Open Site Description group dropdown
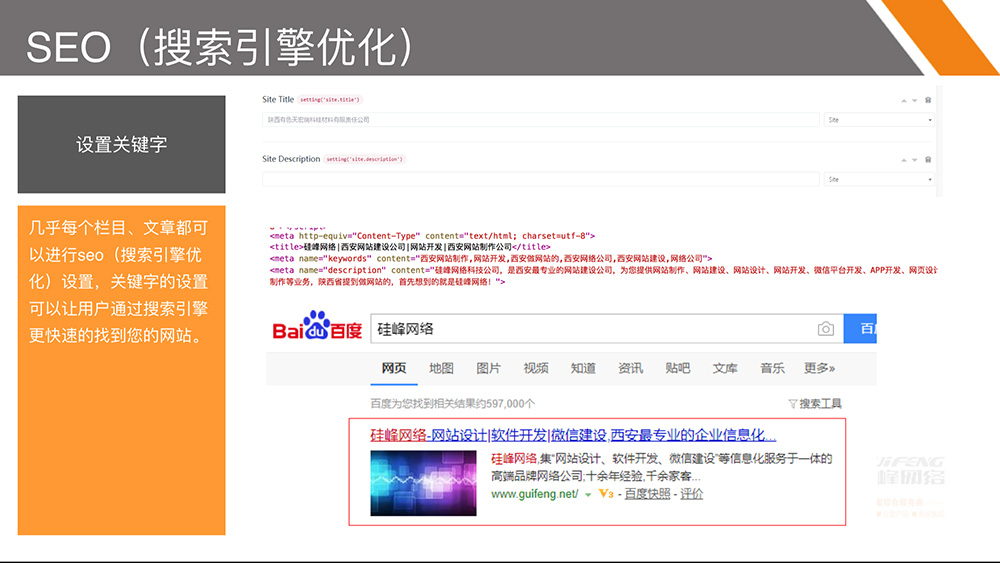The width and height of the screenshot is (1000, 563). coord(879,179)
